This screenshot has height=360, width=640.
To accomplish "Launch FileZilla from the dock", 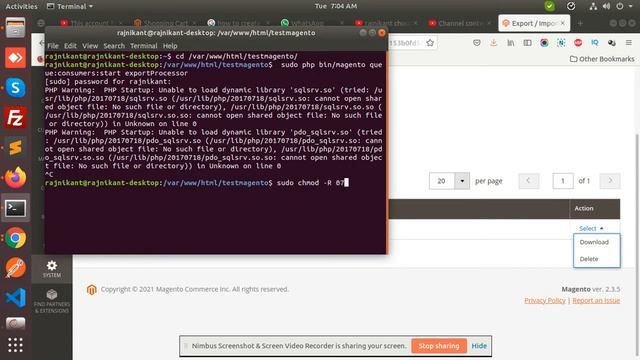I will click(16, 118).
